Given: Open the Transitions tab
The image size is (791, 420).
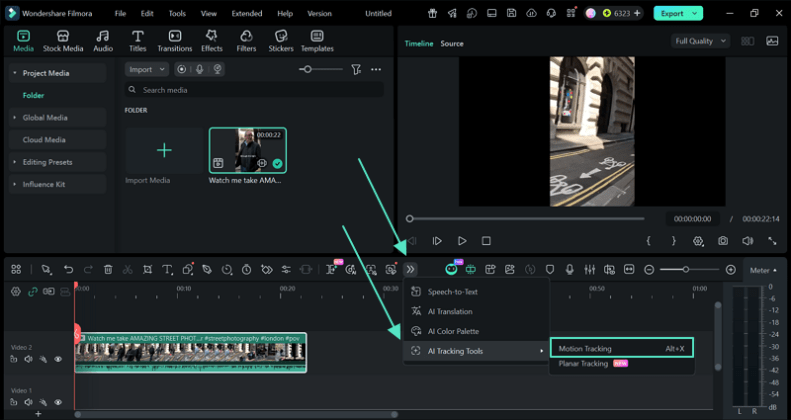Looking at the screenshot, I should [175, 41].
